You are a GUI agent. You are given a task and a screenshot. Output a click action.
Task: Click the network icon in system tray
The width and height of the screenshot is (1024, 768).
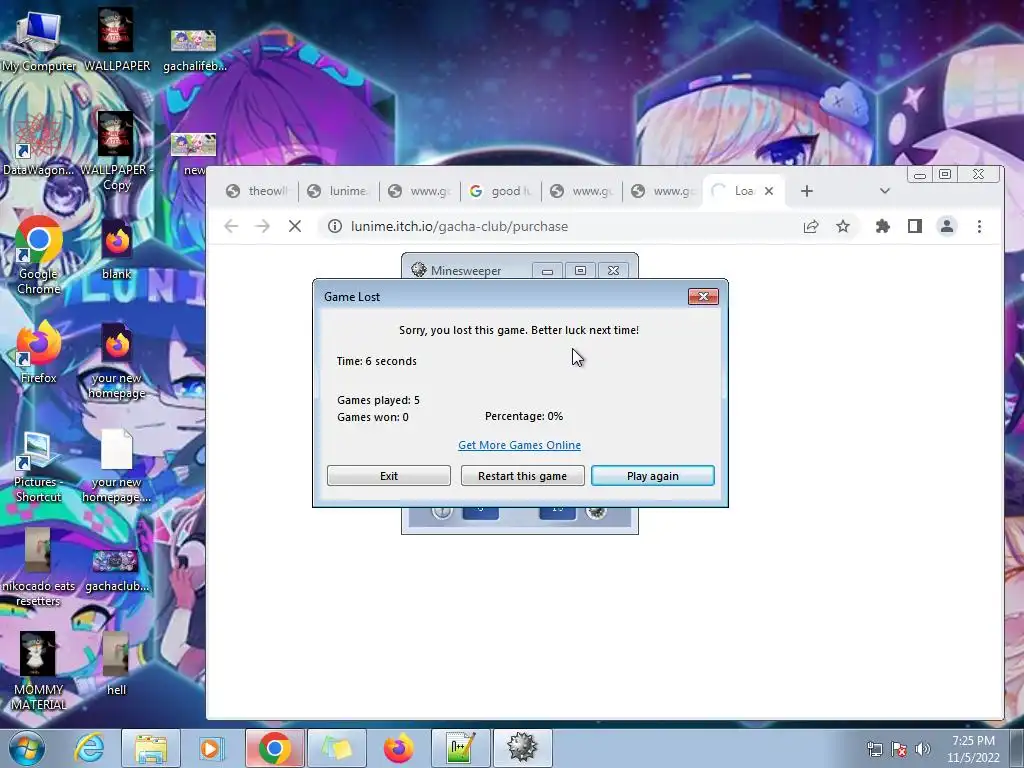(x=875, y=749)
